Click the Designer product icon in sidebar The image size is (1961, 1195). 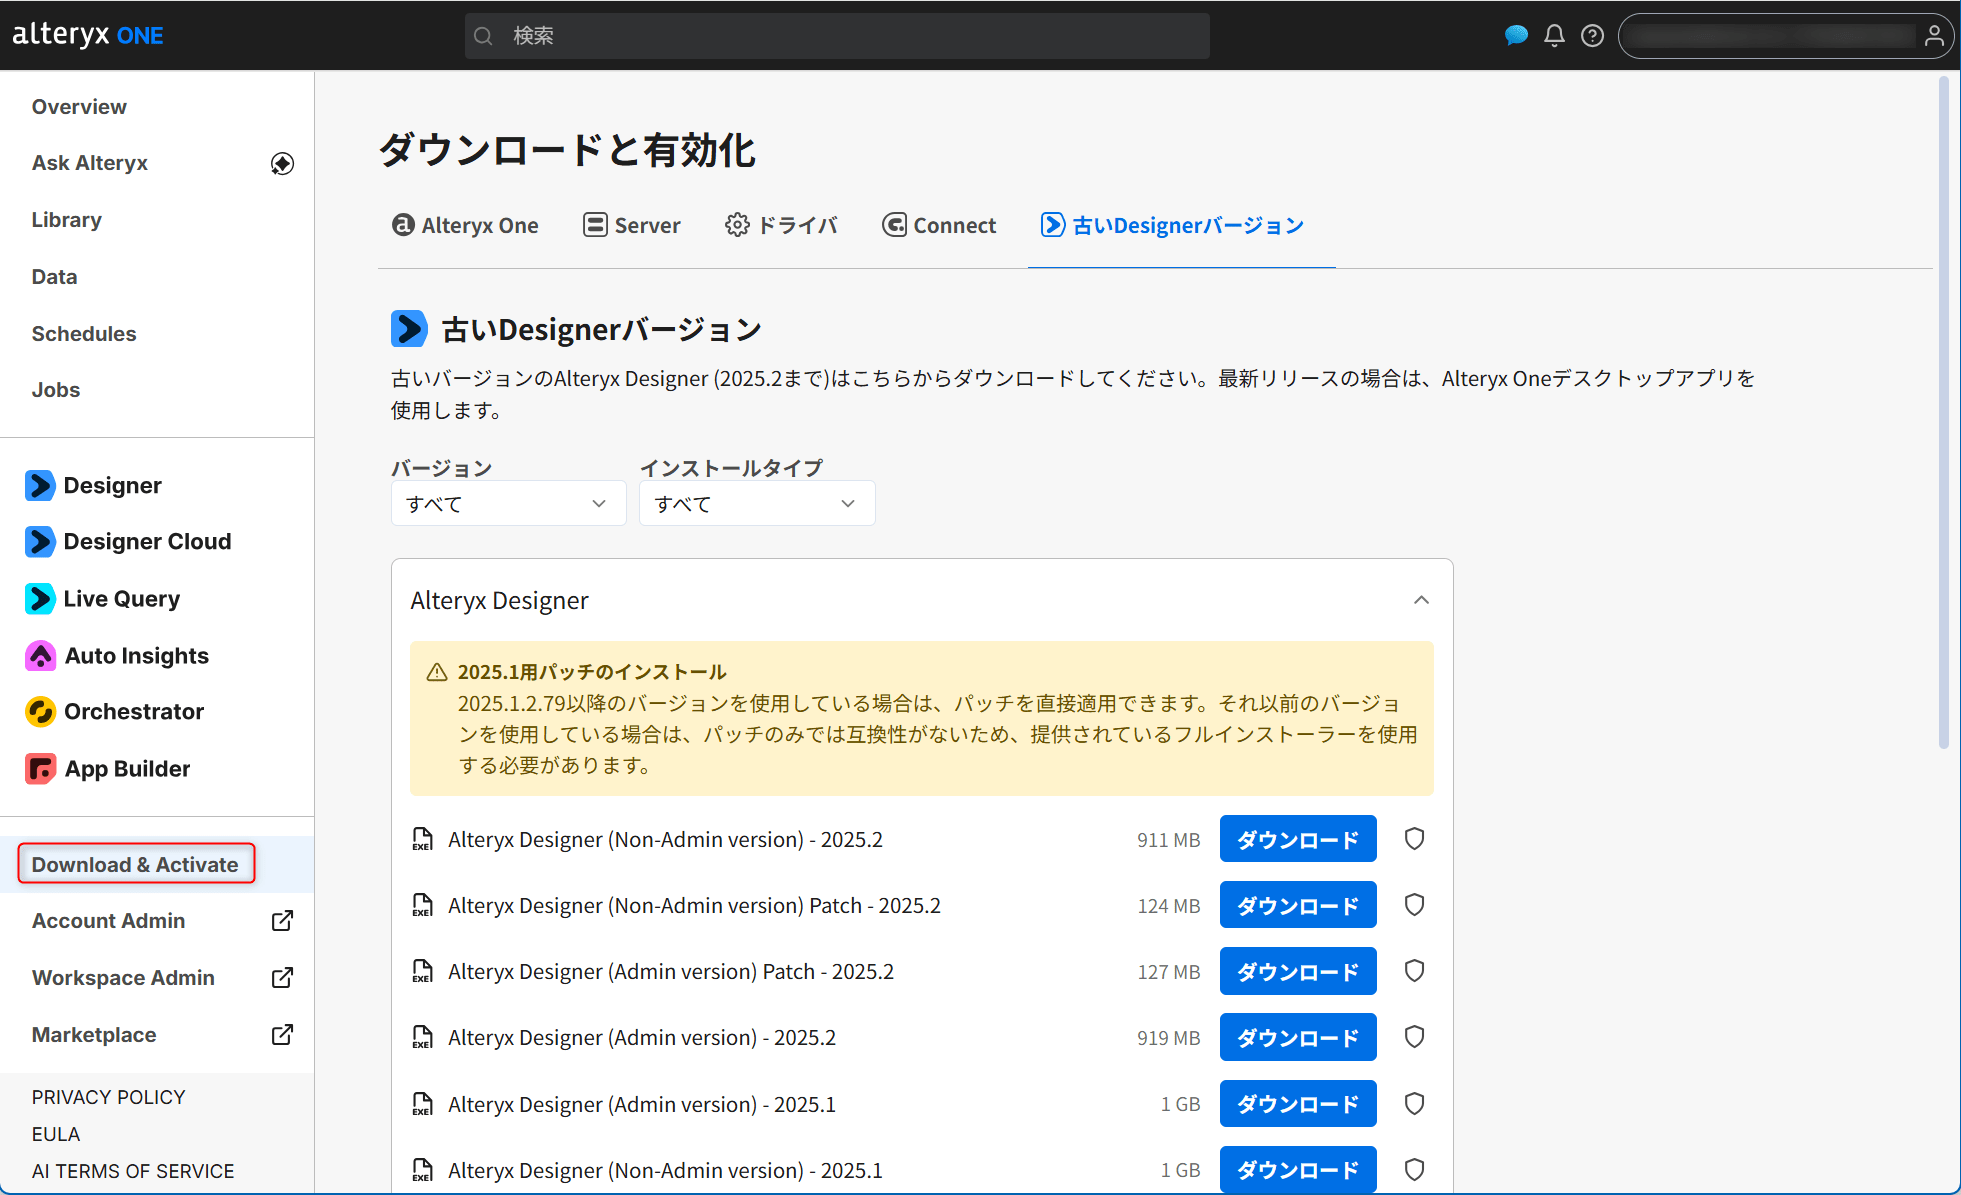(x=40, y=486)
